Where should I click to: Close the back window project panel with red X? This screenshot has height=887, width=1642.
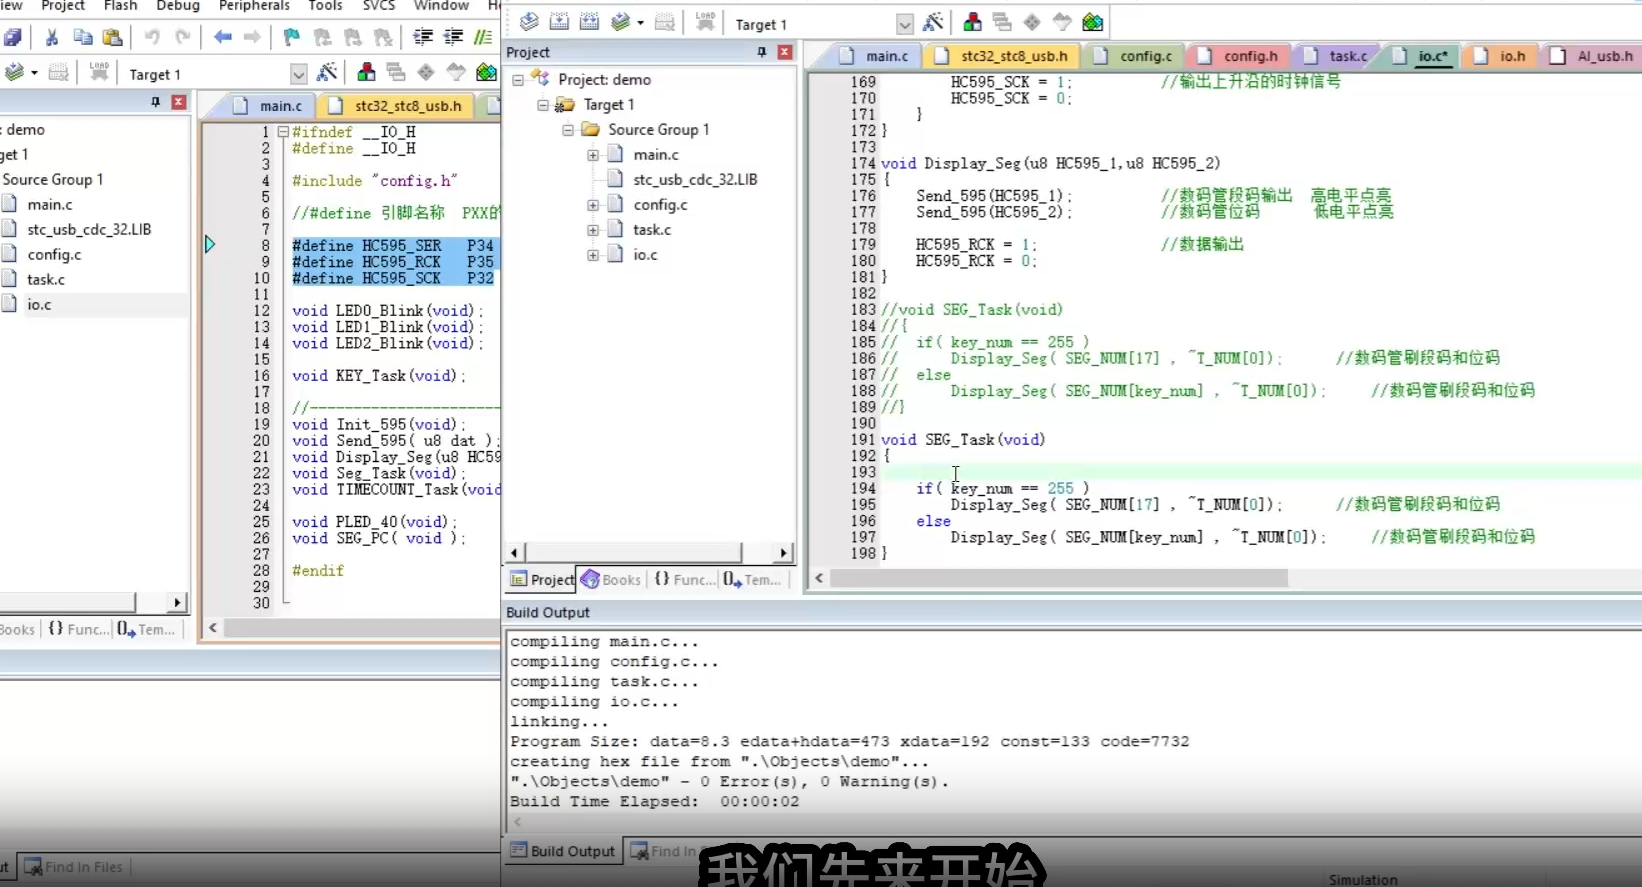tap(179, 102)
